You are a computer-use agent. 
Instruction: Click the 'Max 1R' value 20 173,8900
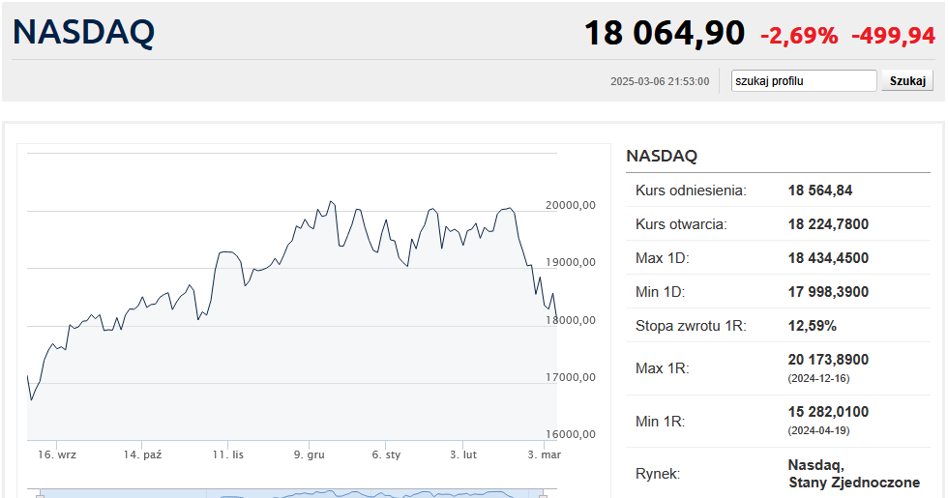828,360
